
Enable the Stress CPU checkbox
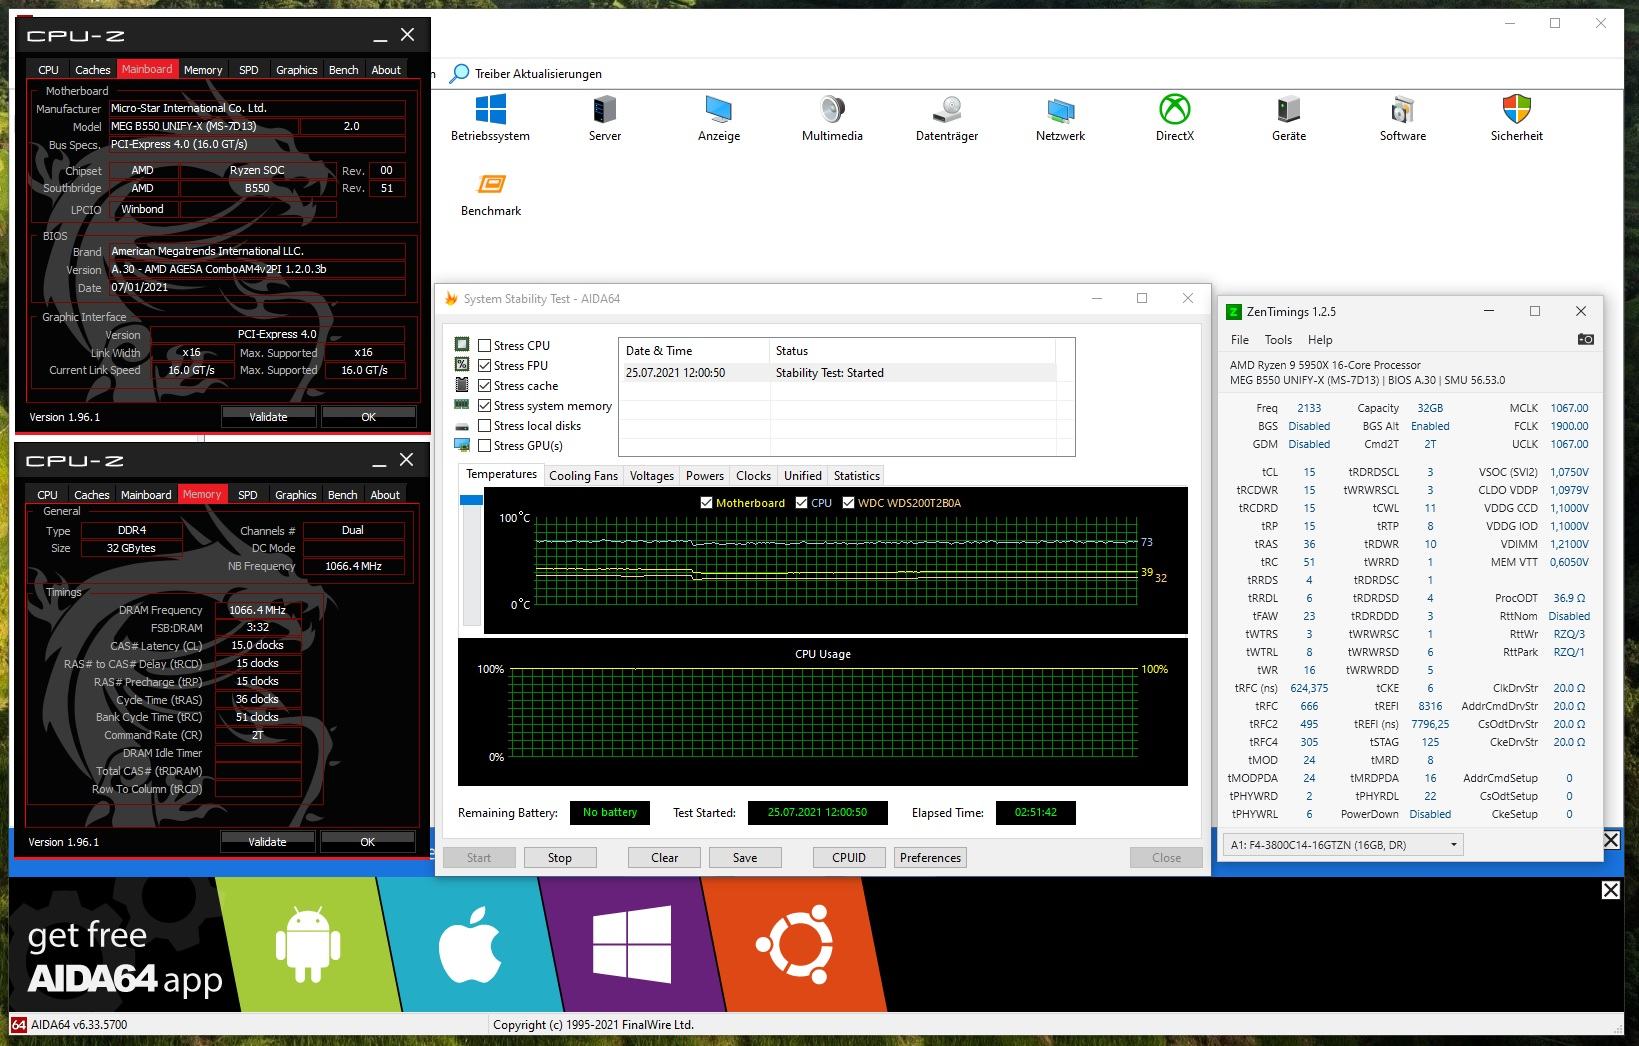pos(485,345)
